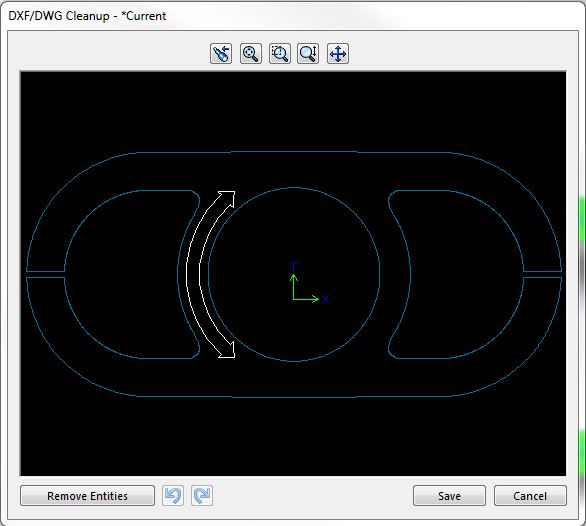Select the Zoom to Fit tool
This screenshot has width=586, height=526.
[250, 53]
